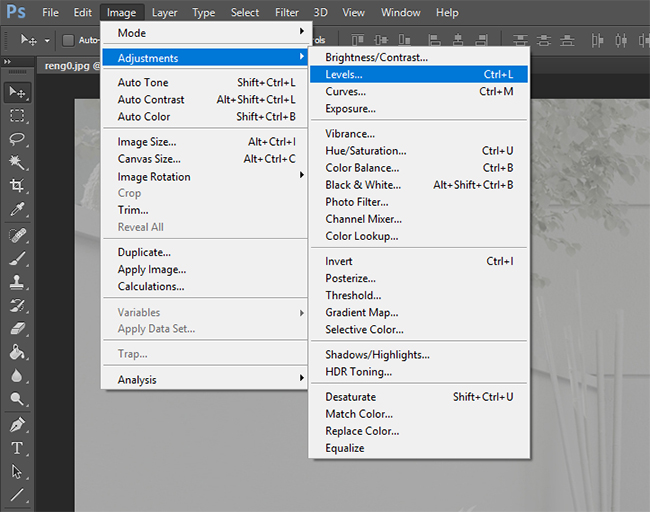Choose Hue/Saturation adjustment
The image size is (650, 512).
pos(419,150)
